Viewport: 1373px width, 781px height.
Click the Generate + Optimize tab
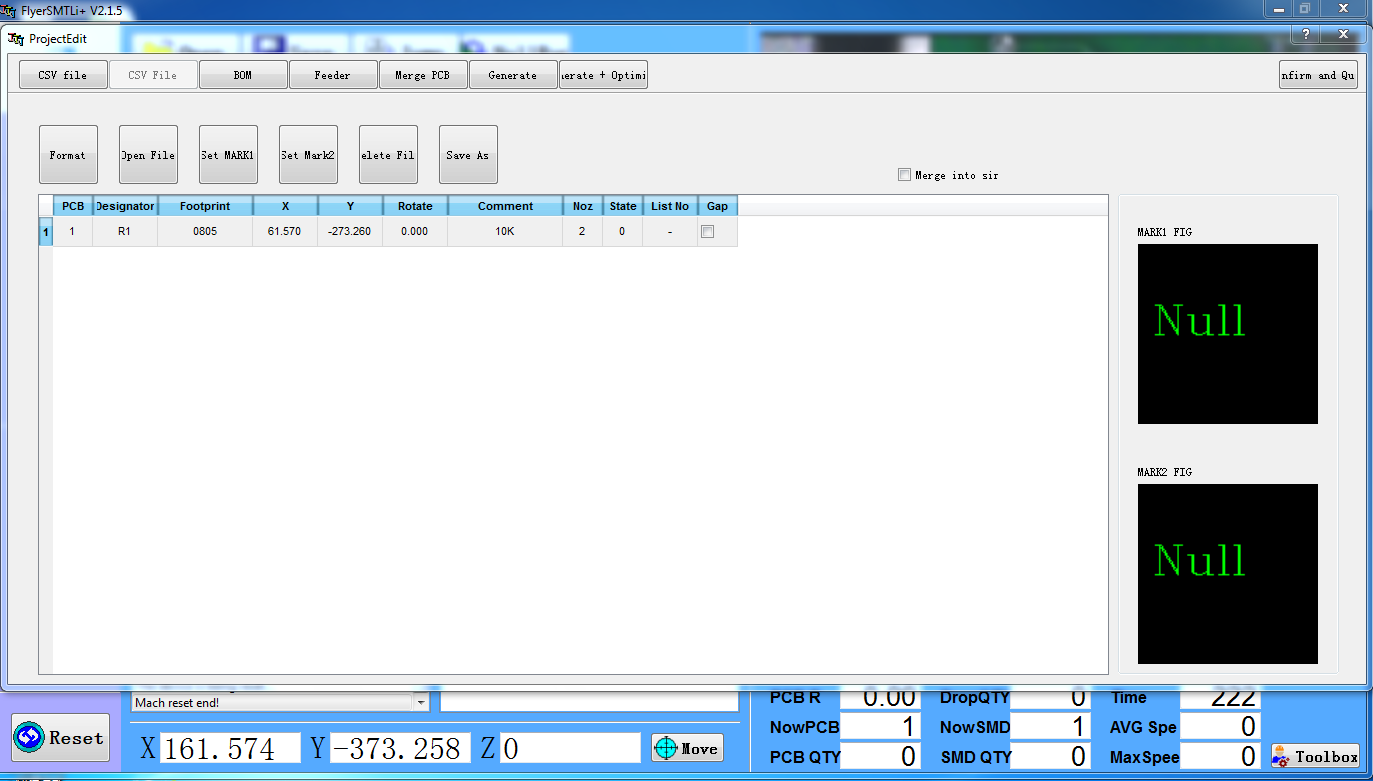tap(603, 75)
